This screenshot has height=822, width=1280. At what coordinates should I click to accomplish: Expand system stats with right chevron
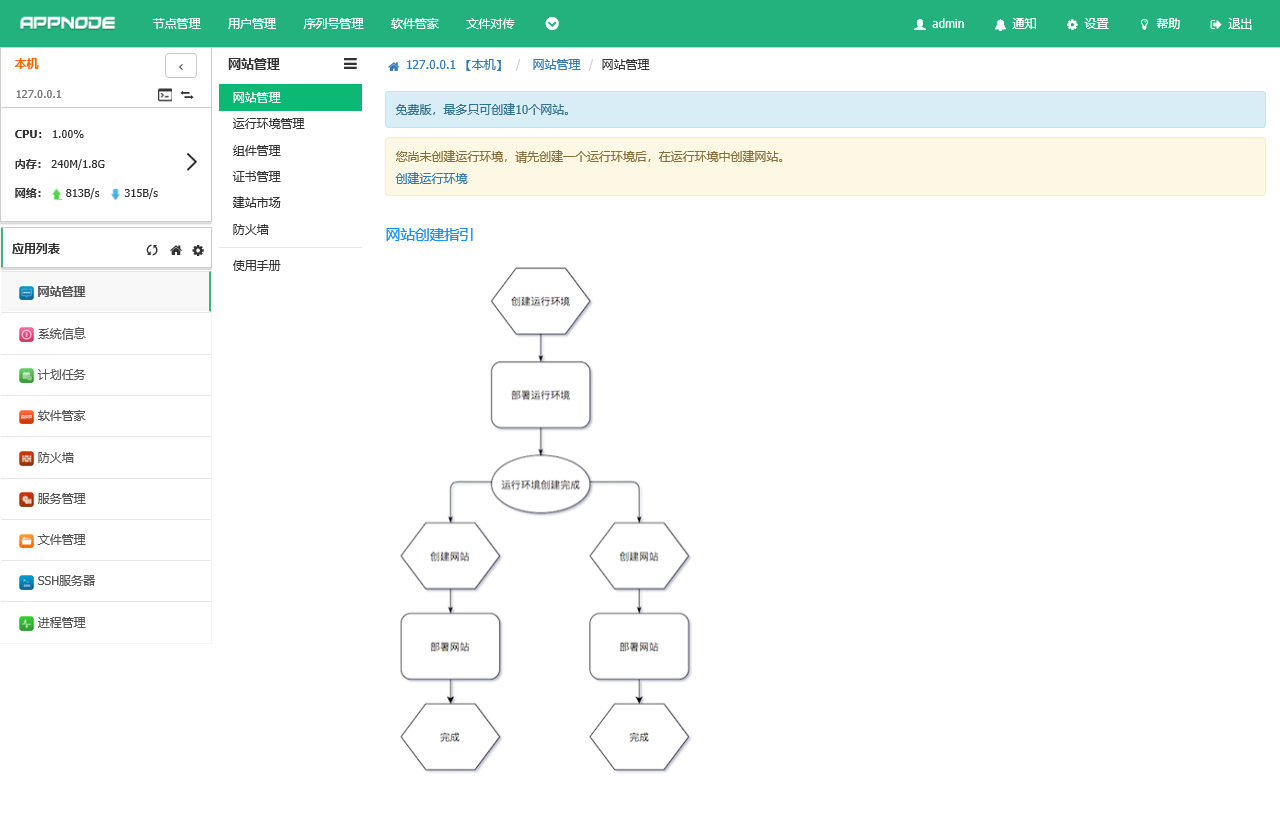[192, 162]
